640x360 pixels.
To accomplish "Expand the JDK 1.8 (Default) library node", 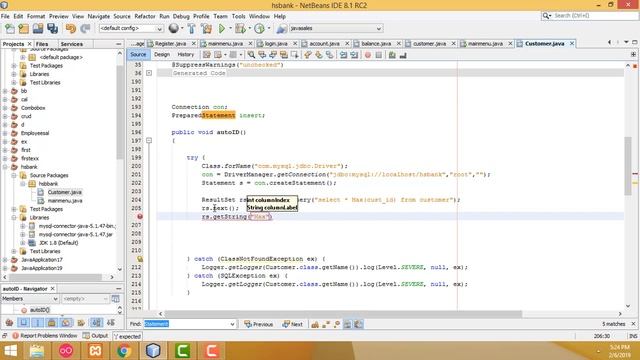I will pos(23,243).
